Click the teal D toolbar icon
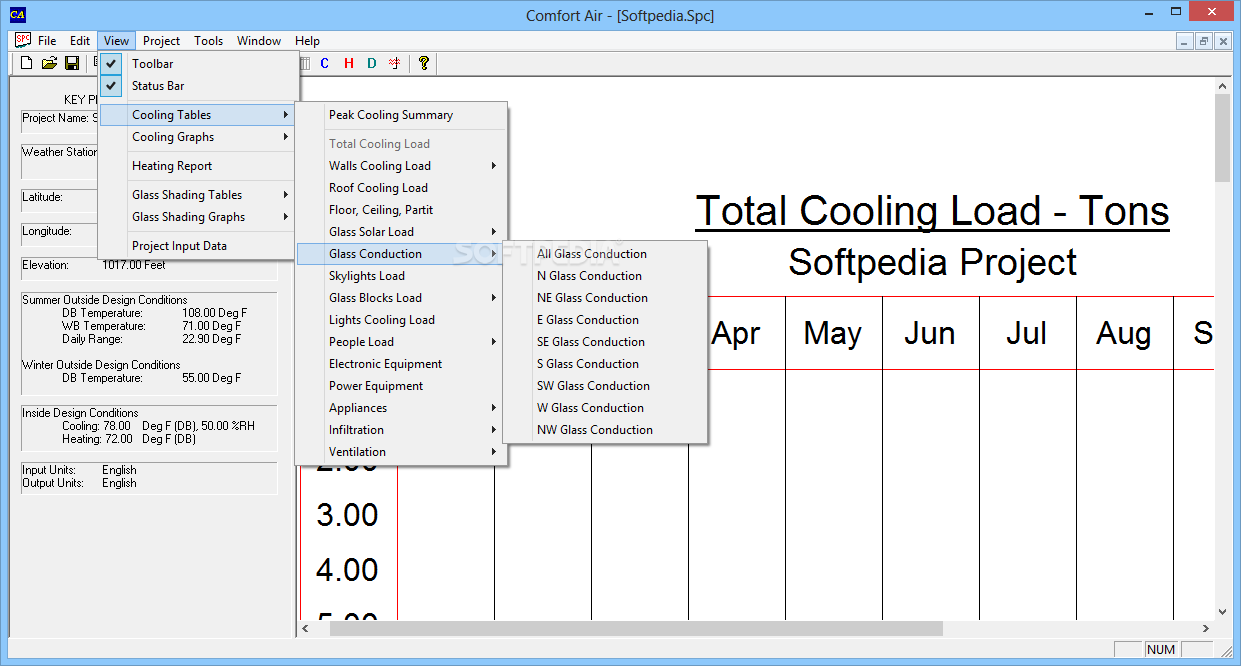 coord(372,63)
